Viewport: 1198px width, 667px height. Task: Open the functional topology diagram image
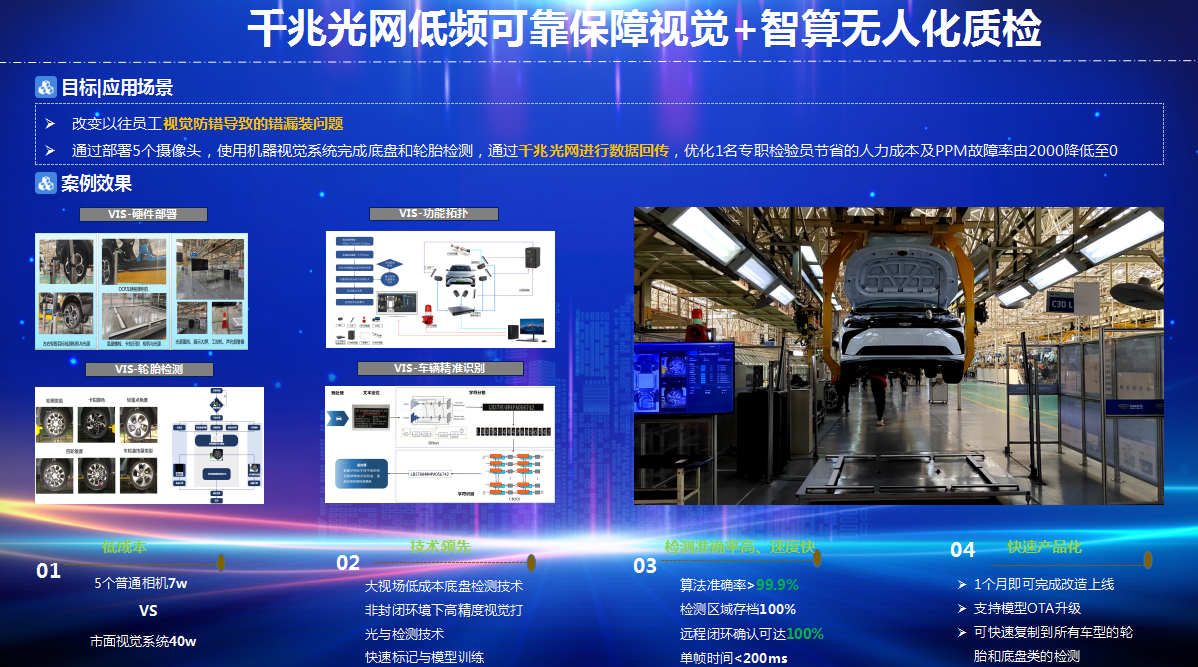[440, 290]
